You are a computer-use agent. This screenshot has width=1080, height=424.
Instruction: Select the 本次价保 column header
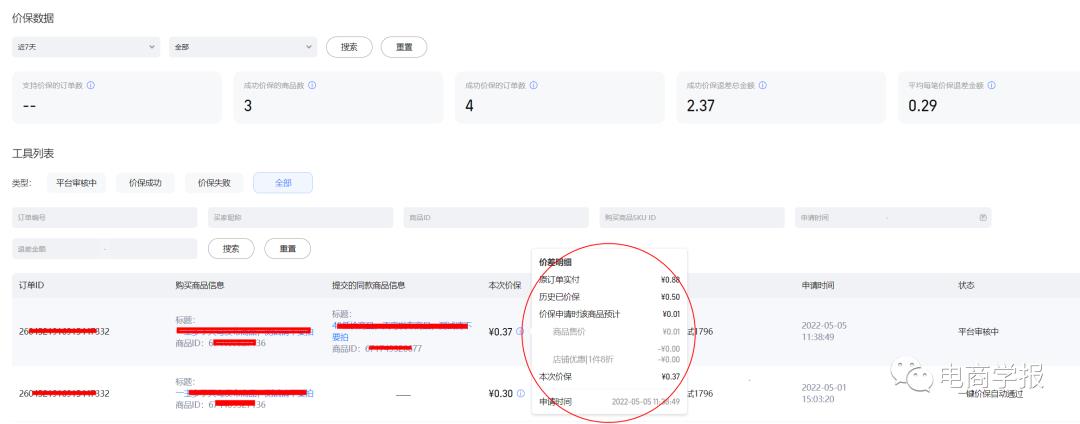pyautogui.click(x=505, y=286)
